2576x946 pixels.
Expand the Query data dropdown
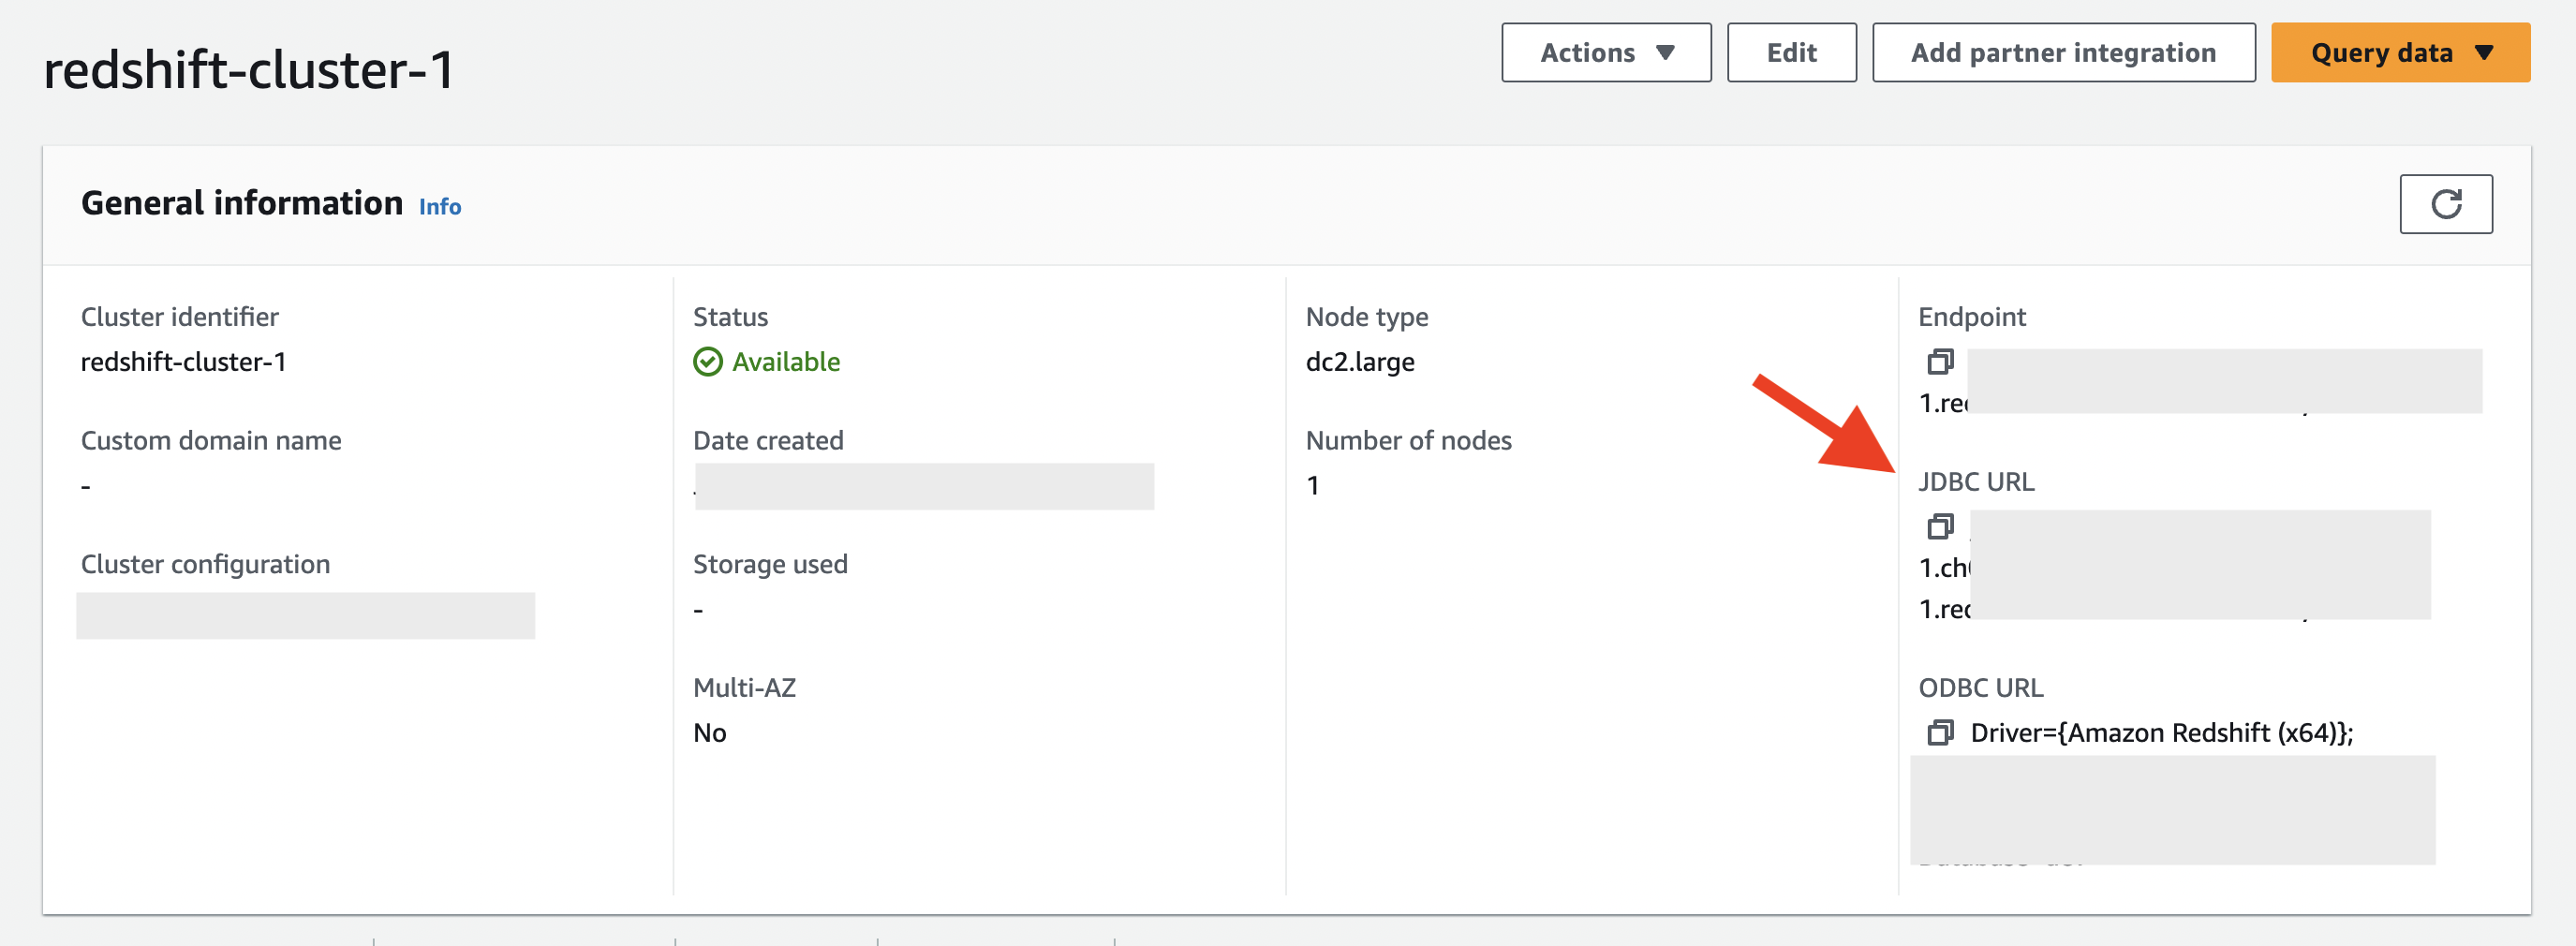[2400, 53]
